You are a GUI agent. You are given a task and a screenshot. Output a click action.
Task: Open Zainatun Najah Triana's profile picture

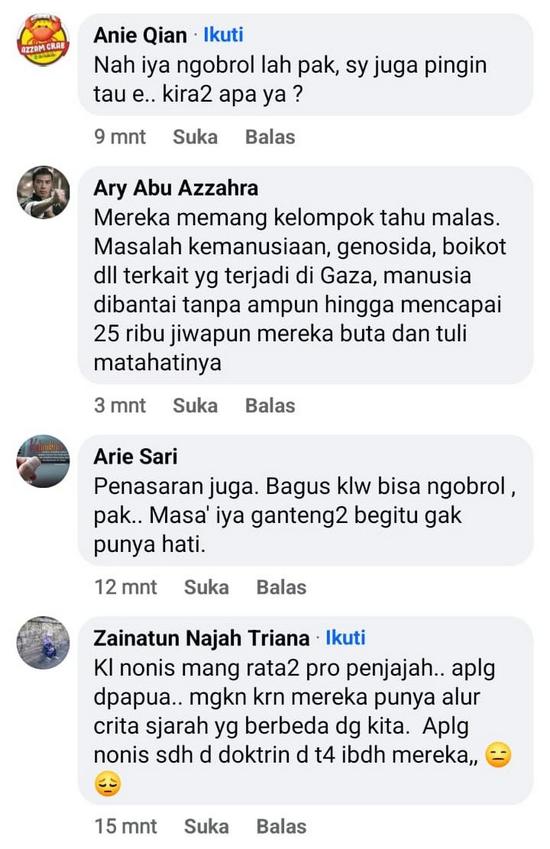(43, 642)
